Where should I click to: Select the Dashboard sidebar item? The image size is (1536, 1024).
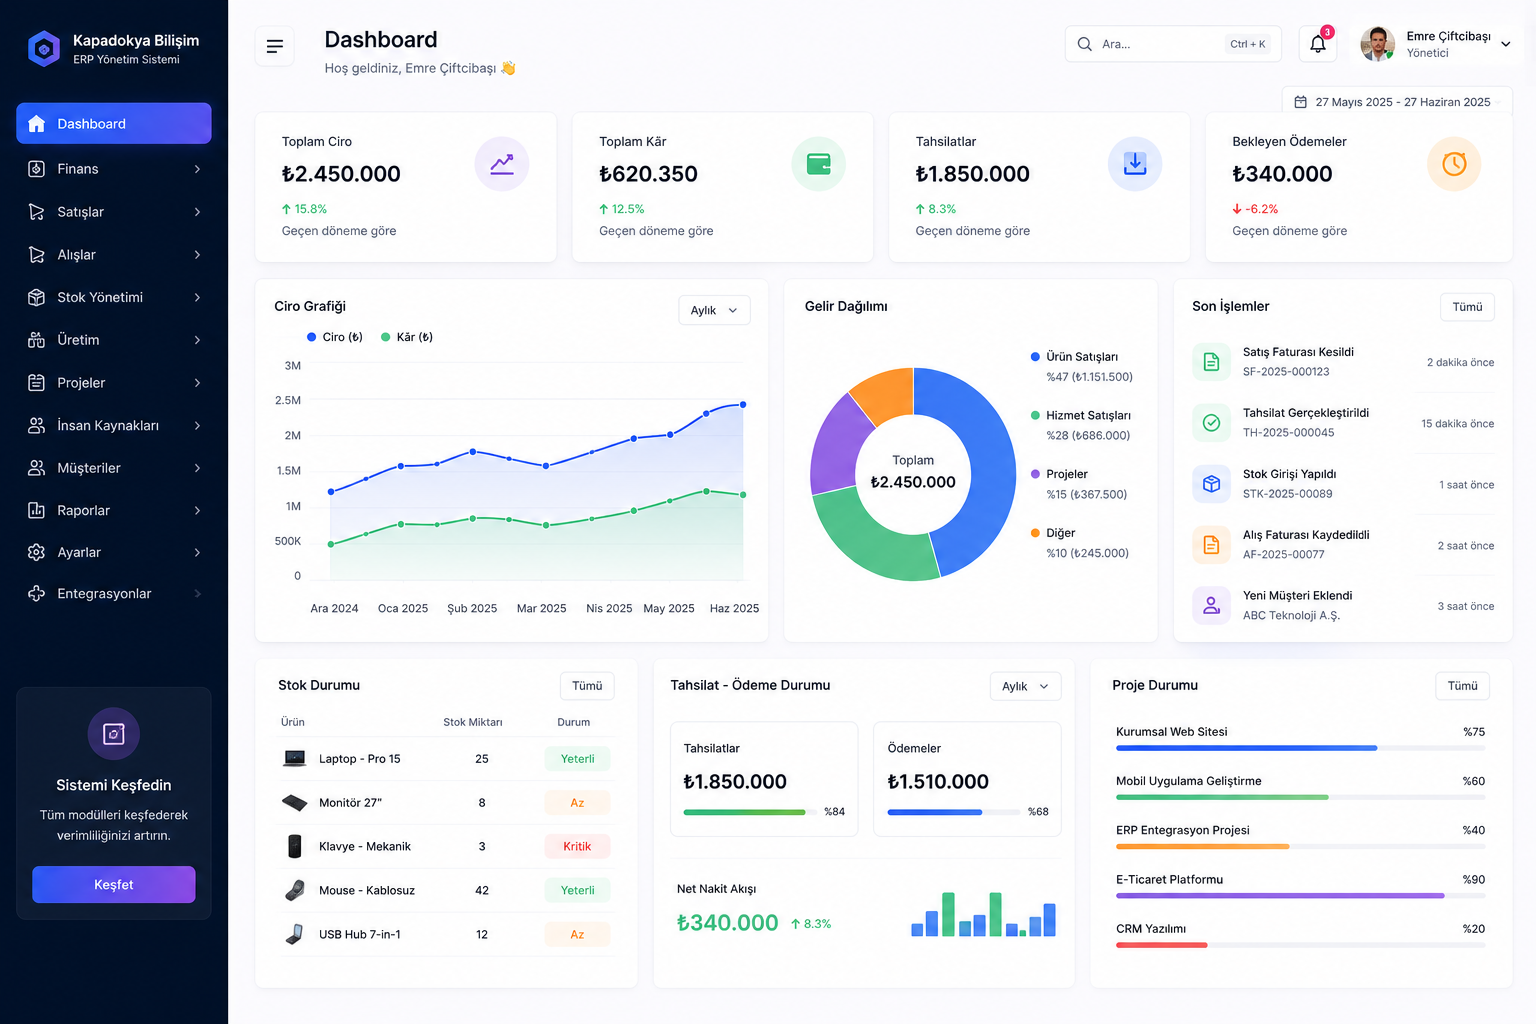click(114, 123)
